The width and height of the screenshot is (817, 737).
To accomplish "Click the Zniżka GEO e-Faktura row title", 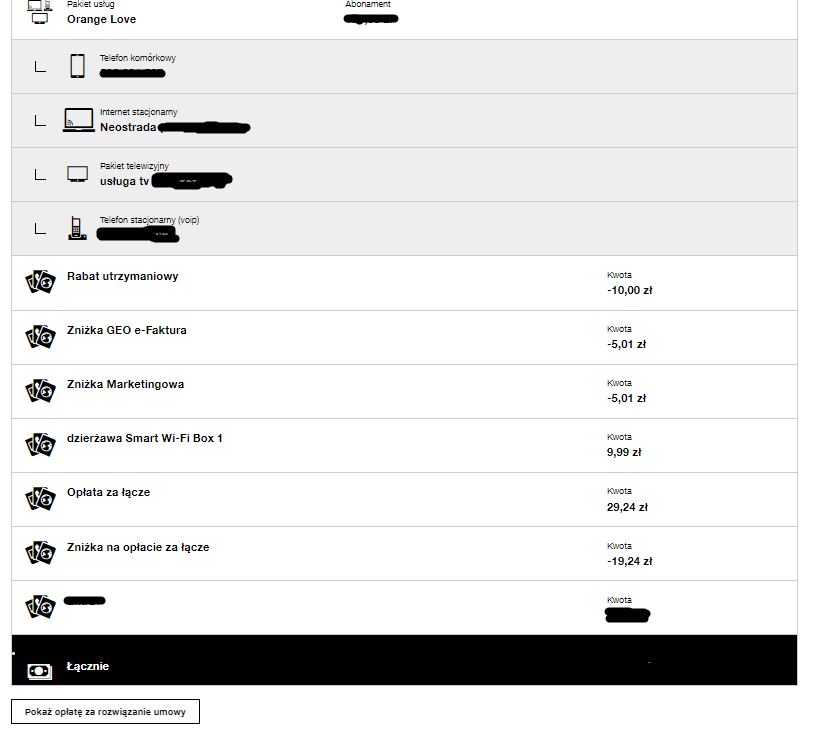I will (127, 330).
